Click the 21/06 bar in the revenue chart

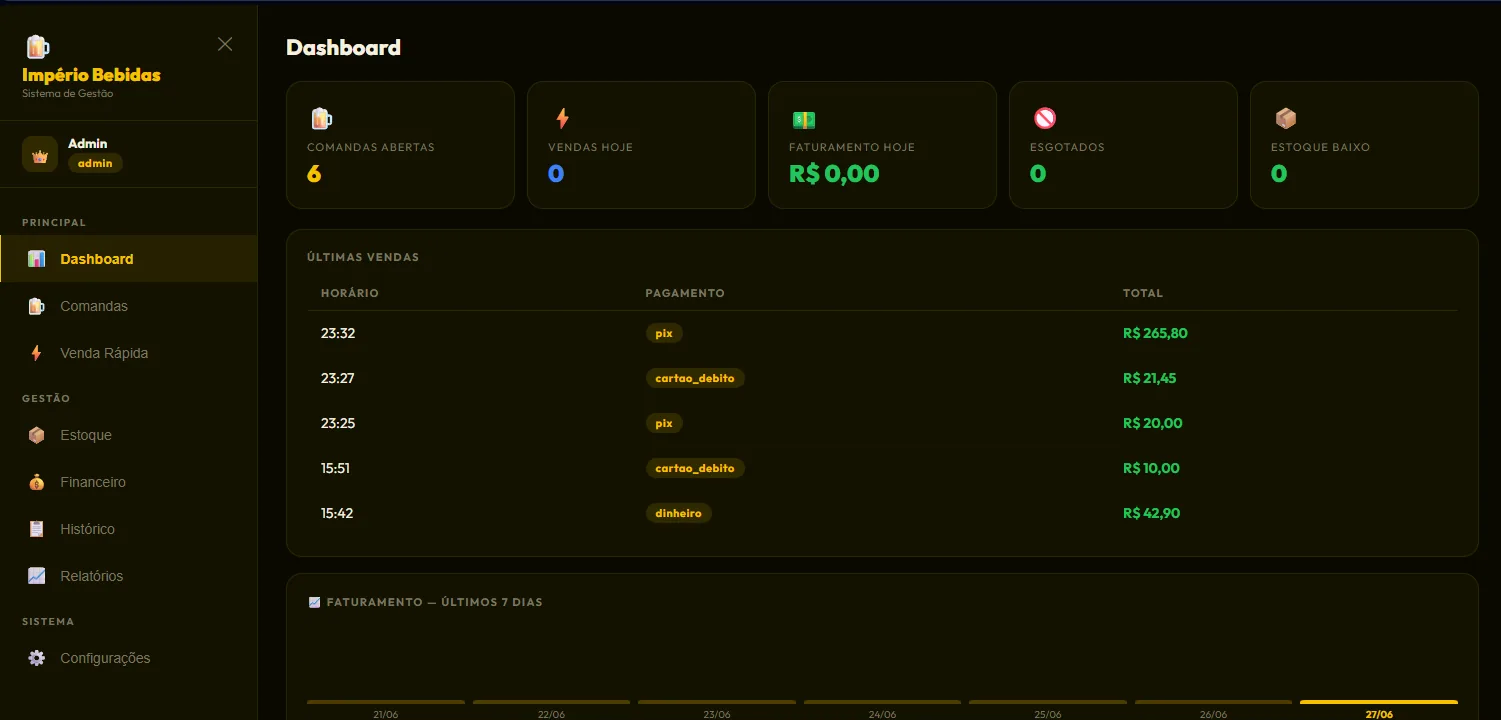386,703
